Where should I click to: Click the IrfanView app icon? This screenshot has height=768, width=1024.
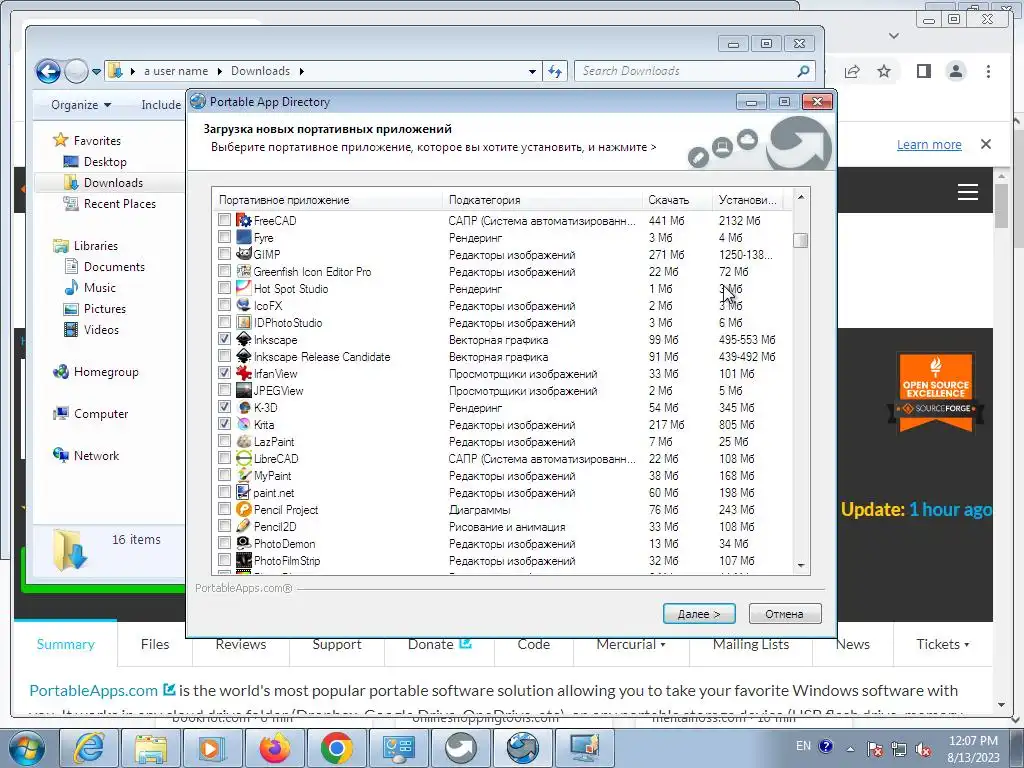click(244, 374)
